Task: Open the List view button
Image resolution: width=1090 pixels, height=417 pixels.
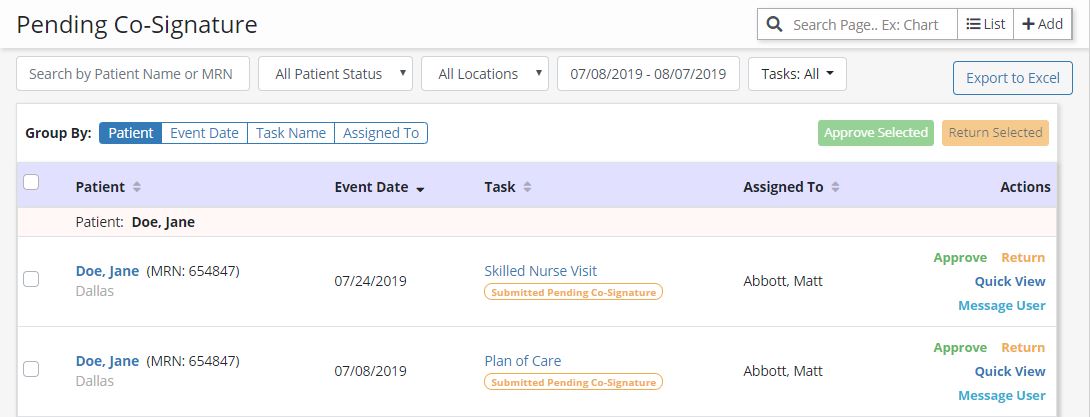Action: [986, 24]
